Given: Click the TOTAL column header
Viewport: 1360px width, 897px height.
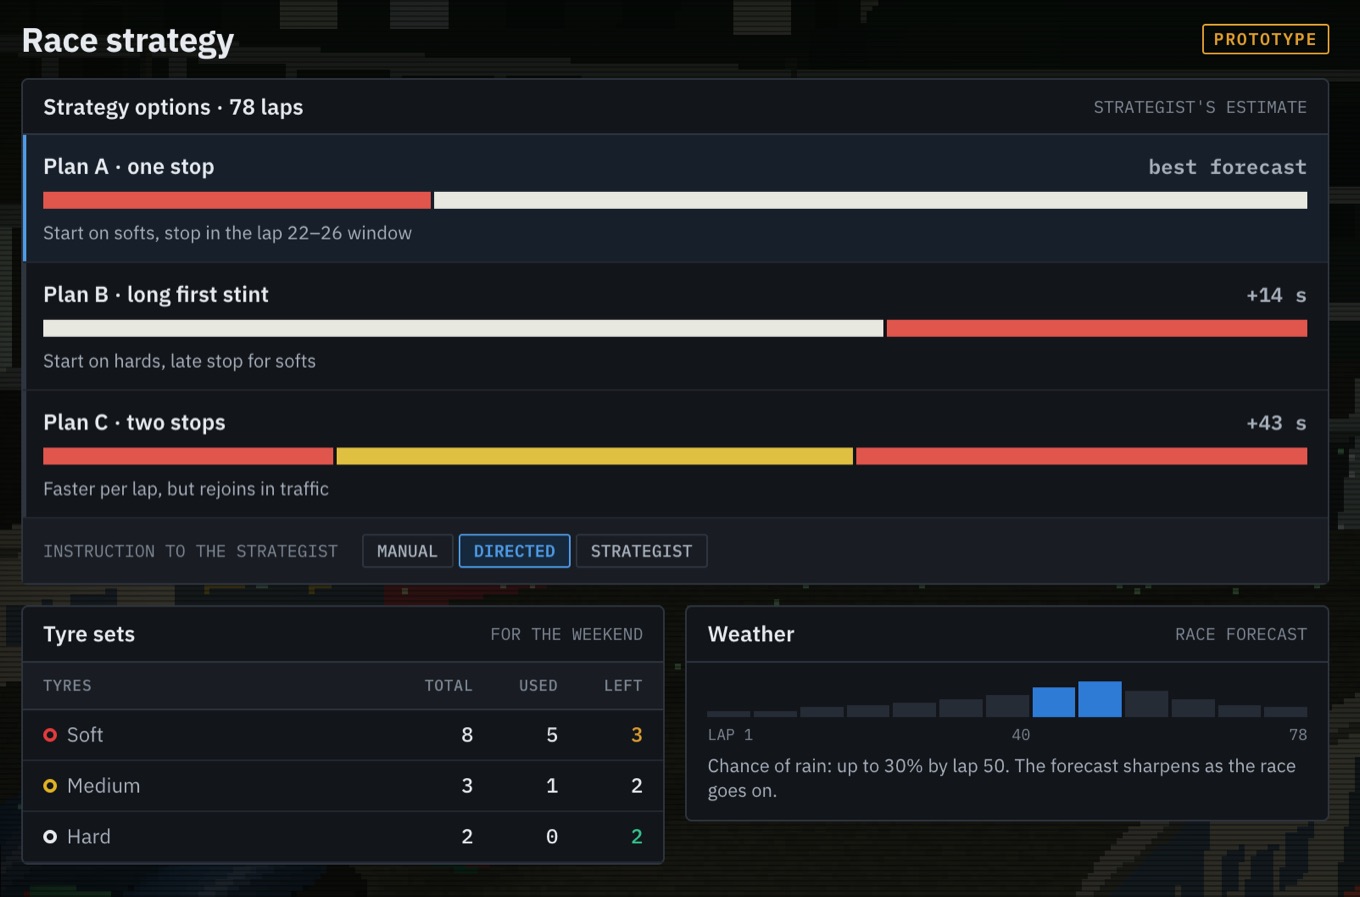Looking at the screenshot, I should 448,686.
